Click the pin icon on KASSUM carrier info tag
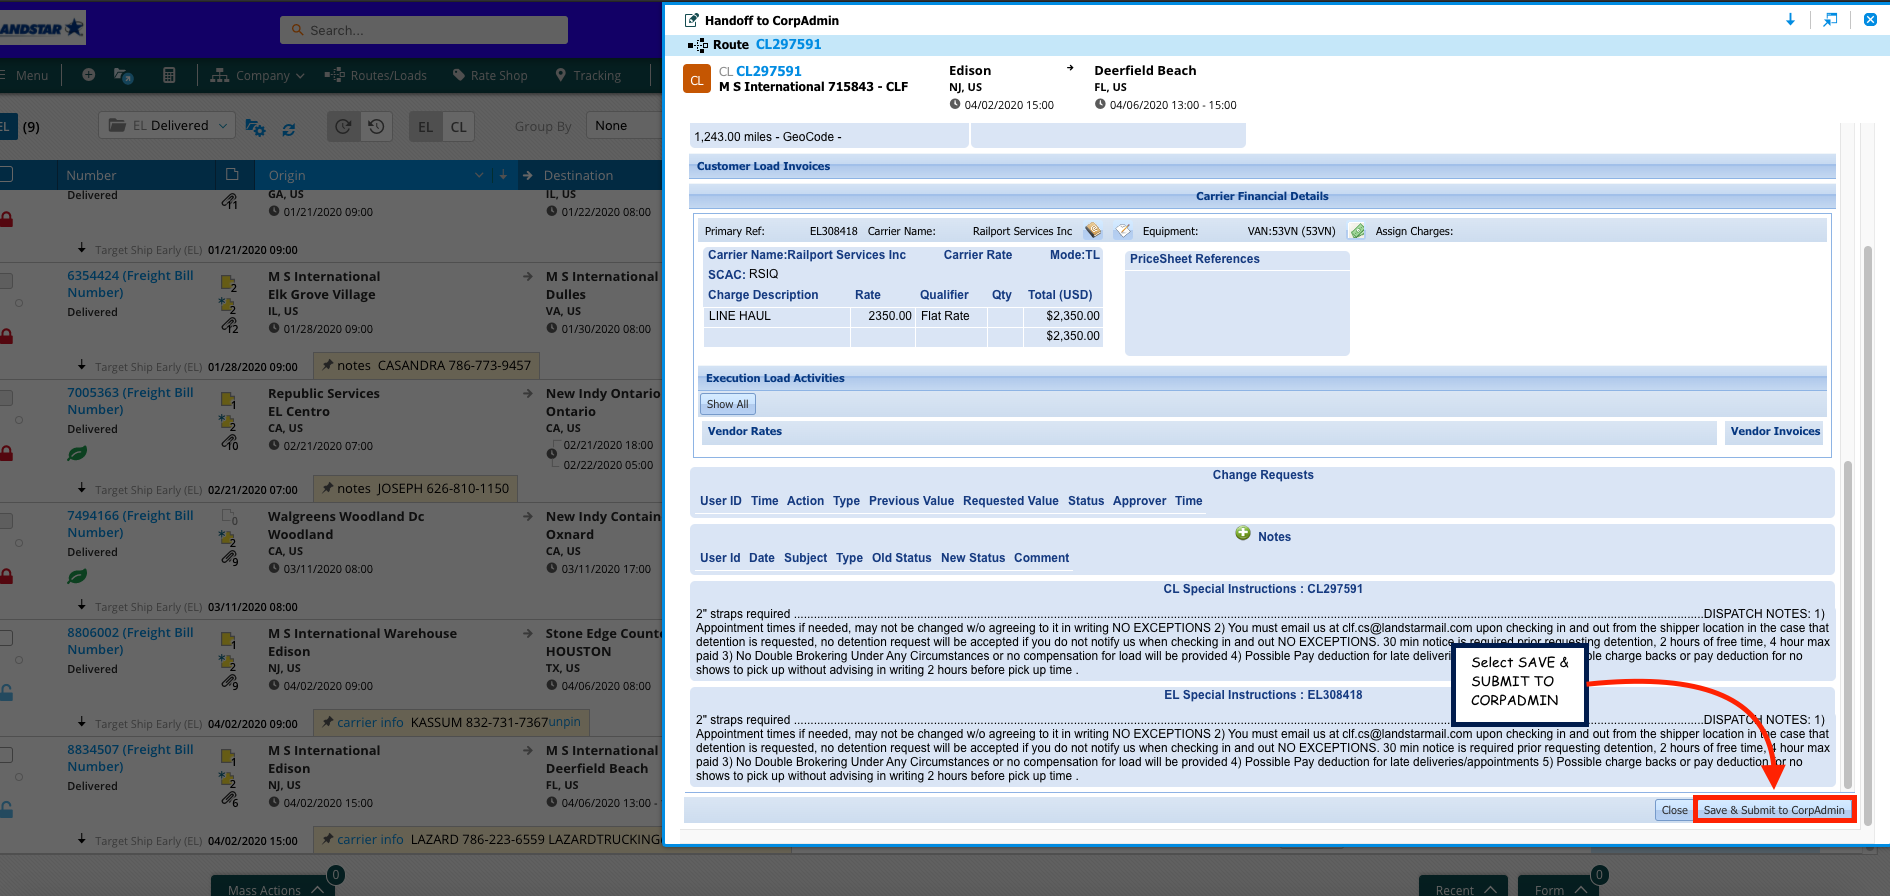Viewport: 1890px width, 896px height. tap(326, 722)
